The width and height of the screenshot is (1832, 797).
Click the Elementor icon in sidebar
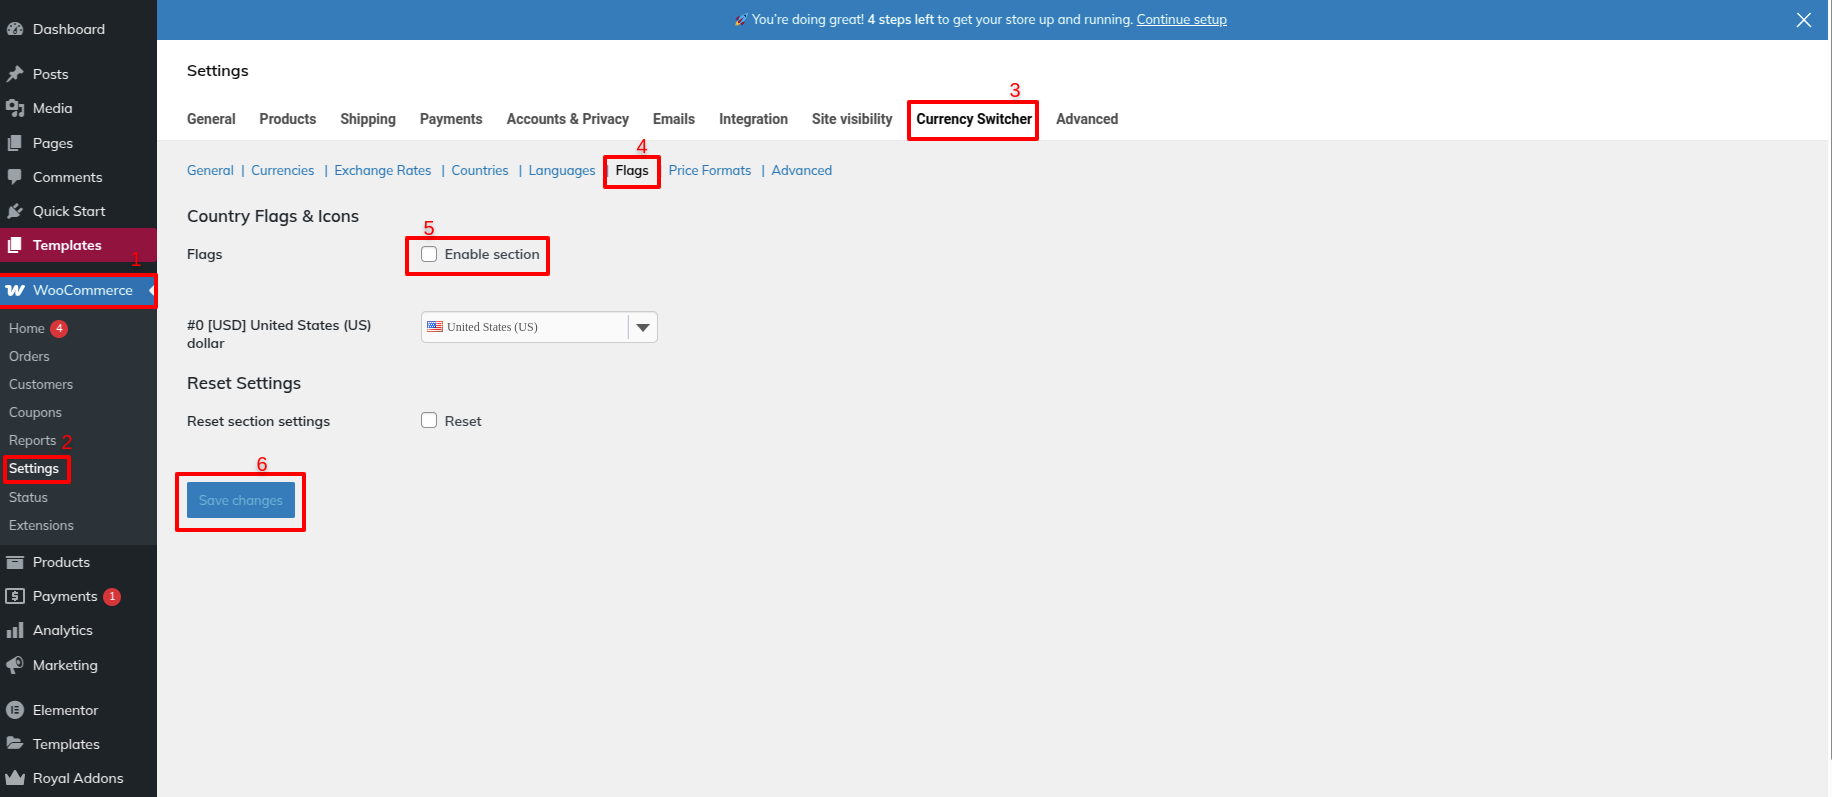point(15,710)
